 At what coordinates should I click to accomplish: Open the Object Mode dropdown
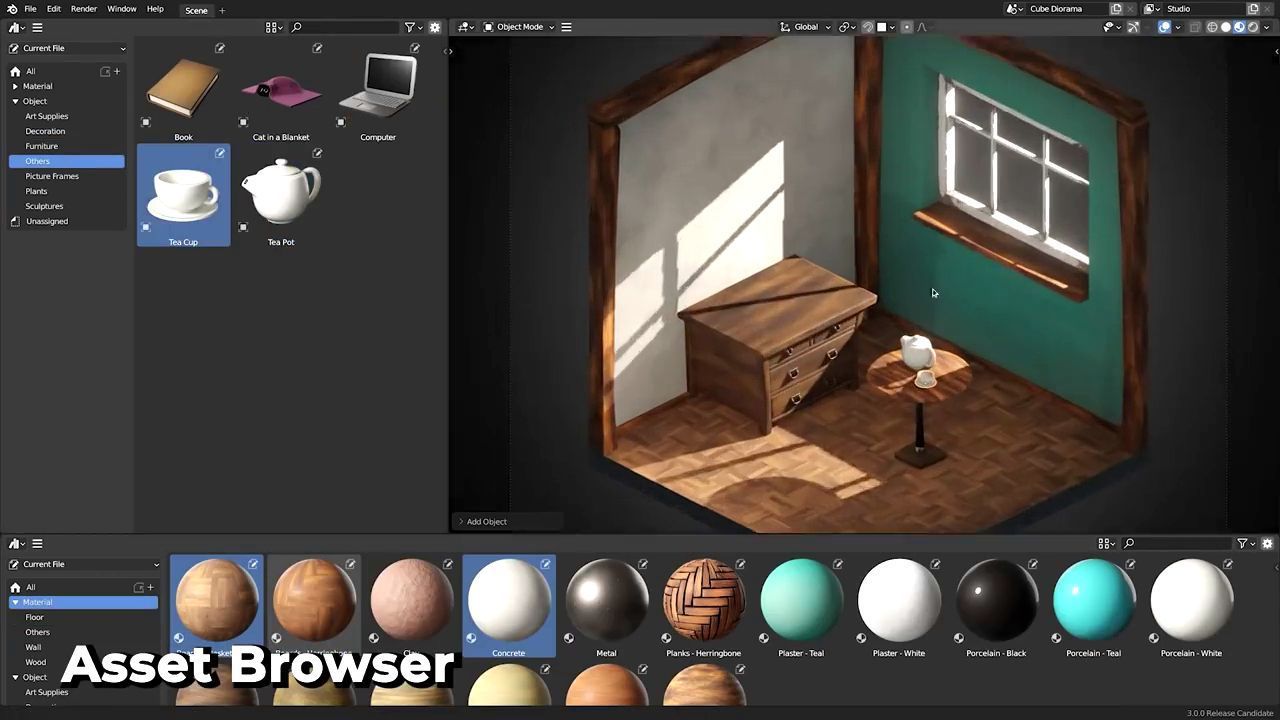click(519, 27)
